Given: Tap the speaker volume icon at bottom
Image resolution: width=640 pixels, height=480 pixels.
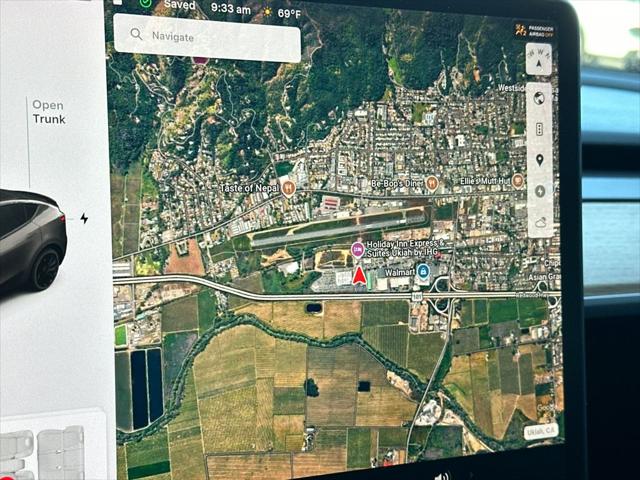Looking at the screenshot, I should click(x=441, y=476).
